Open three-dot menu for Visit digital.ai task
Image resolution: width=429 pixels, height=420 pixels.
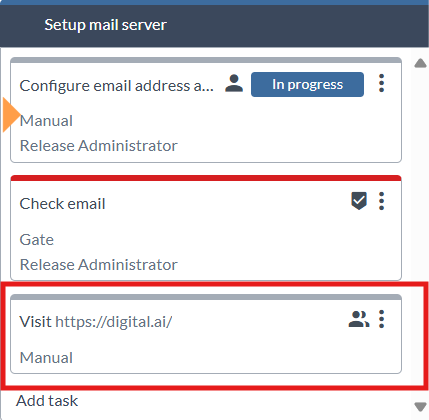tap(382, 319)
